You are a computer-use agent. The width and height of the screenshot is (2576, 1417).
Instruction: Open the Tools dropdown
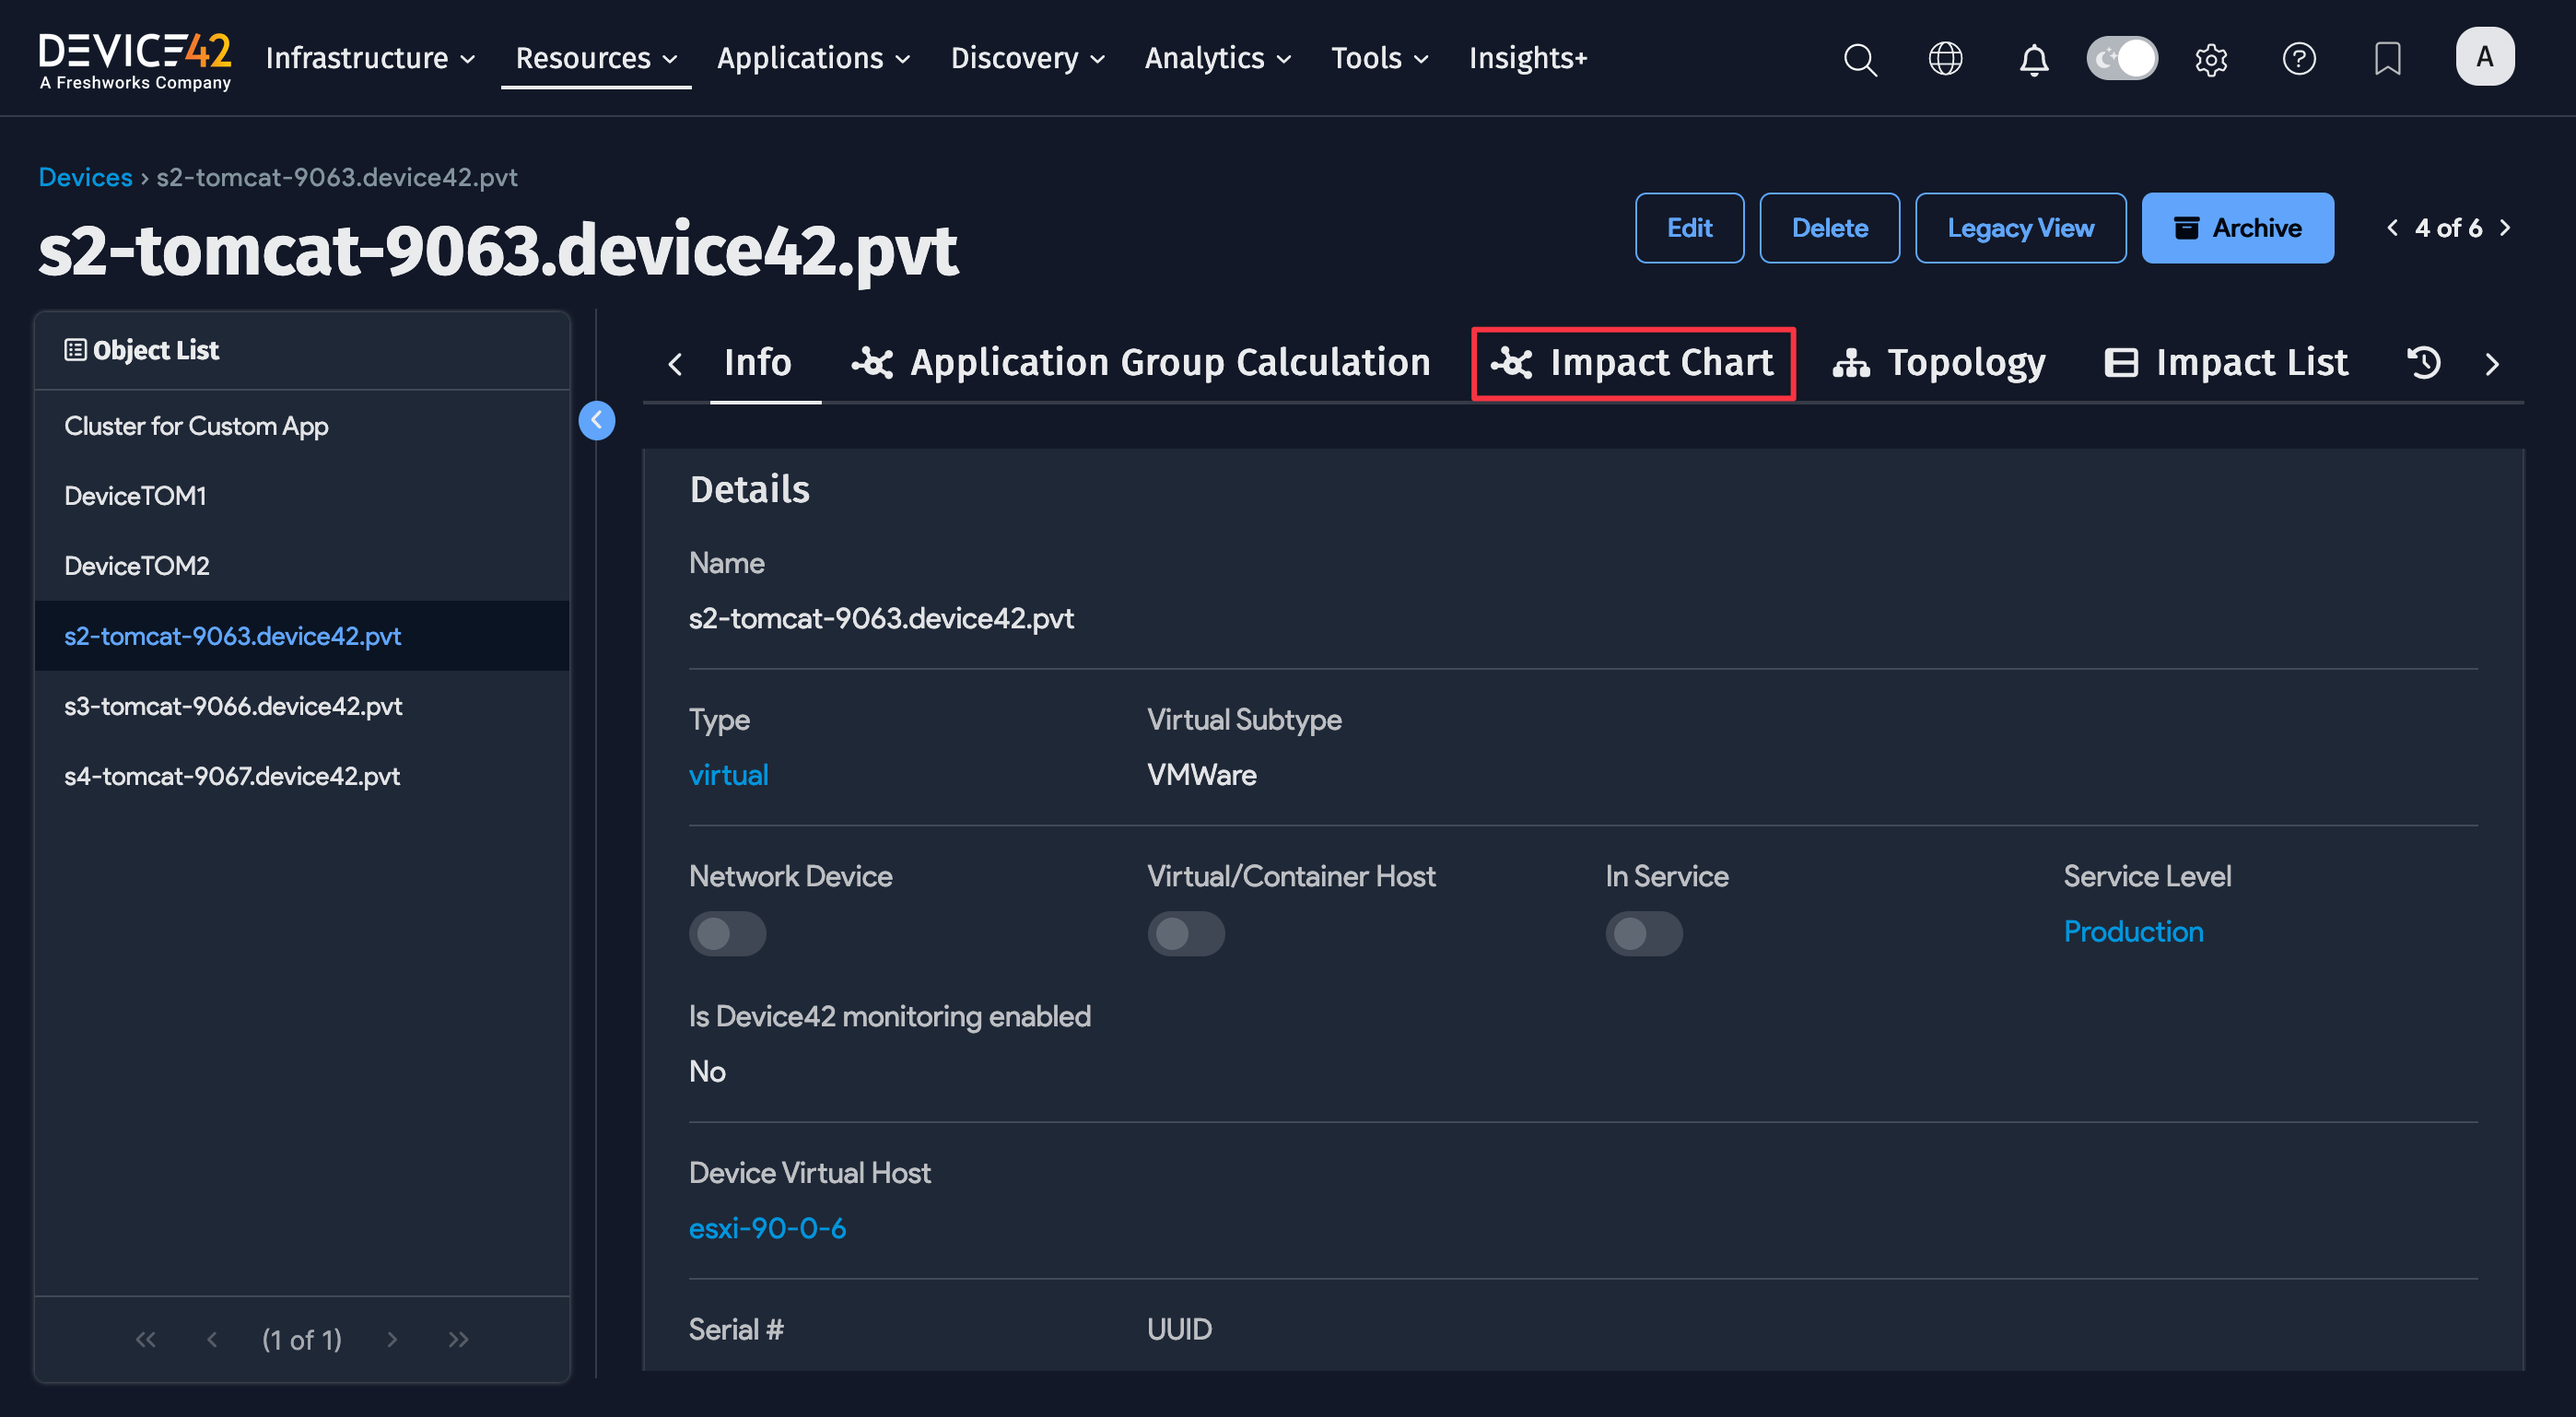[x=1378, y=58]
